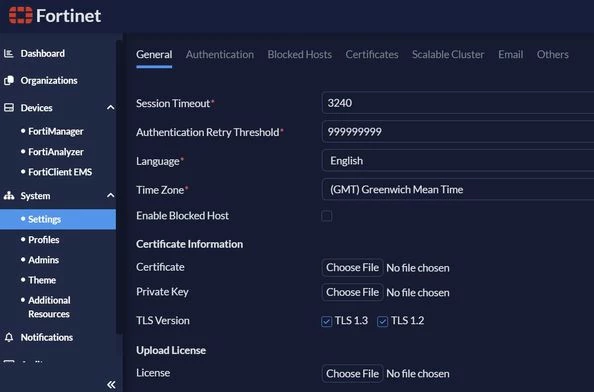Uncheck the TLS 1.2 checkbox
594x392 pixels.
pos(382,321)
